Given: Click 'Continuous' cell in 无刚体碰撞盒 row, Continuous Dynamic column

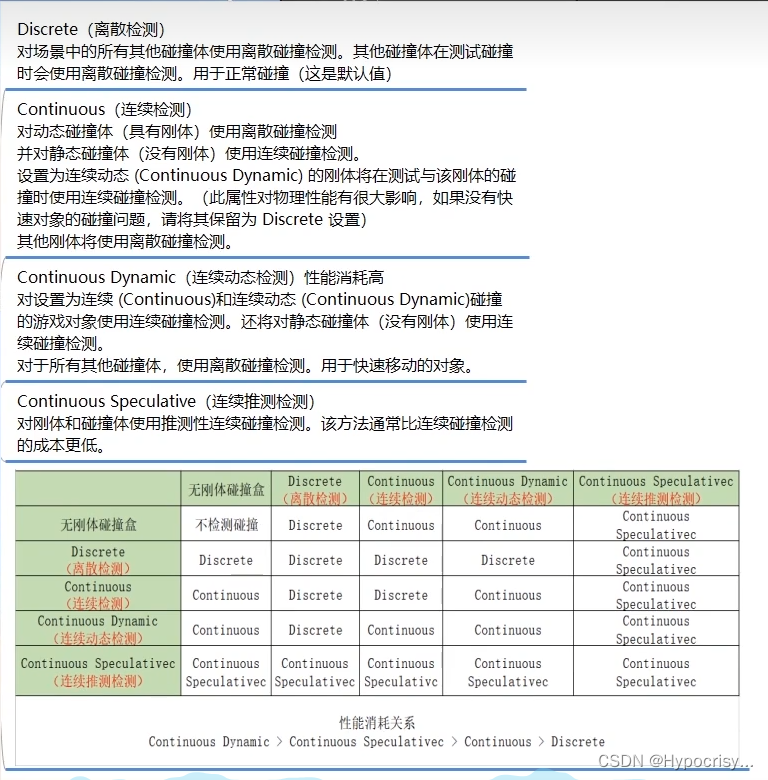Looking at the screenshot, I should click(508, 525).
